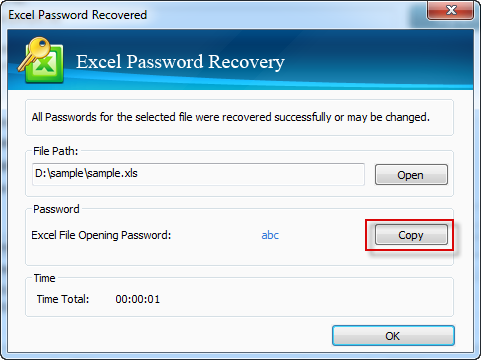Click empty space right of banner title
Screen dimensions: 481x360
(x=377, y=62)
